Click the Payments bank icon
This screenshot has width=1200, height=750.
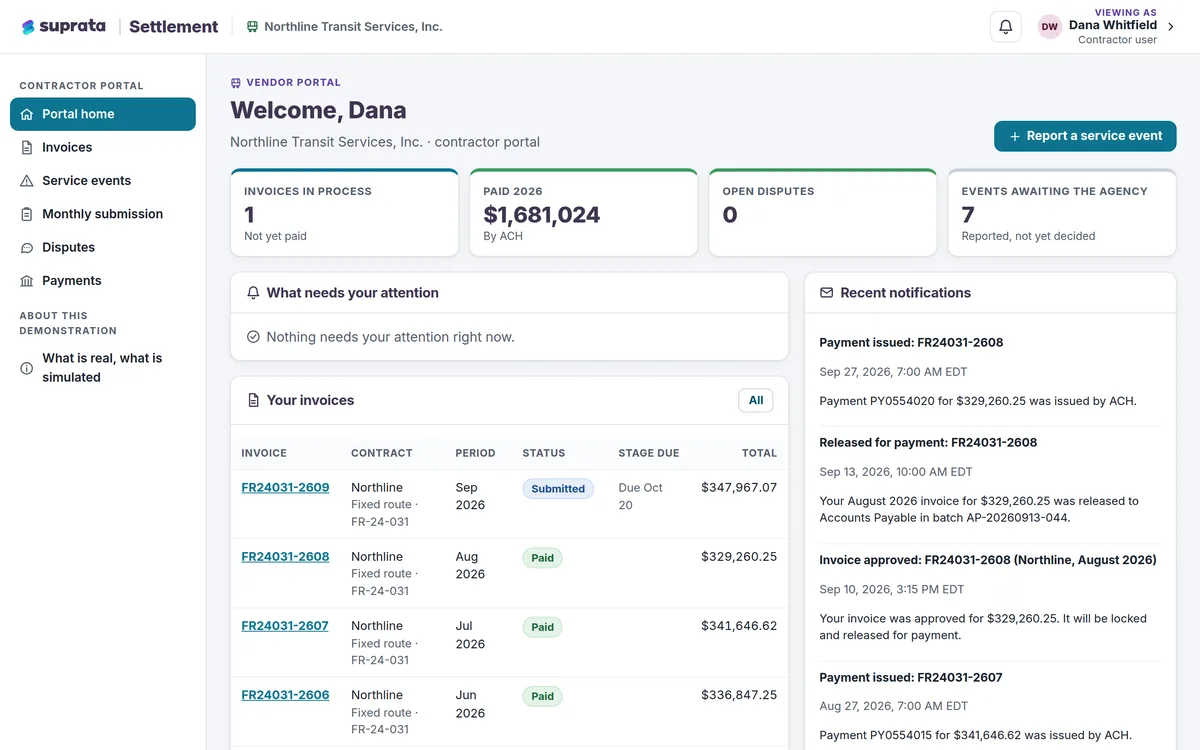[27, 281]
